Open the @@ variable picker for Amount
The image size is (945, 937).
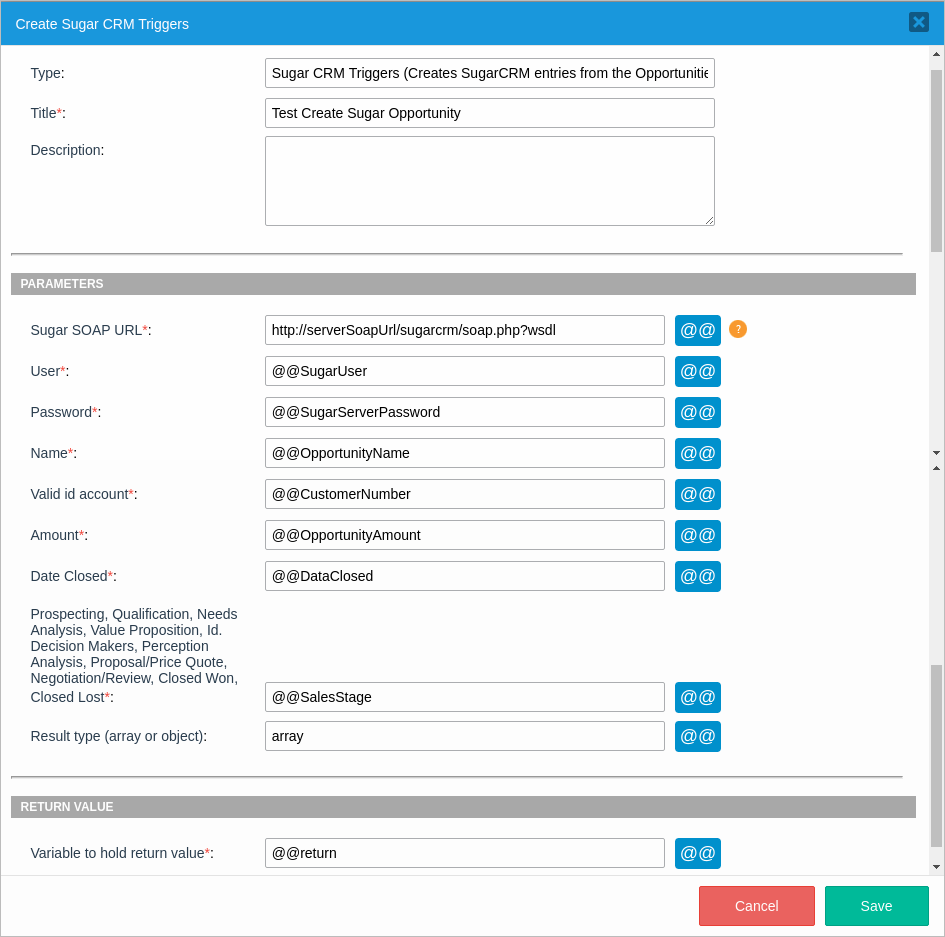[697, 535]
